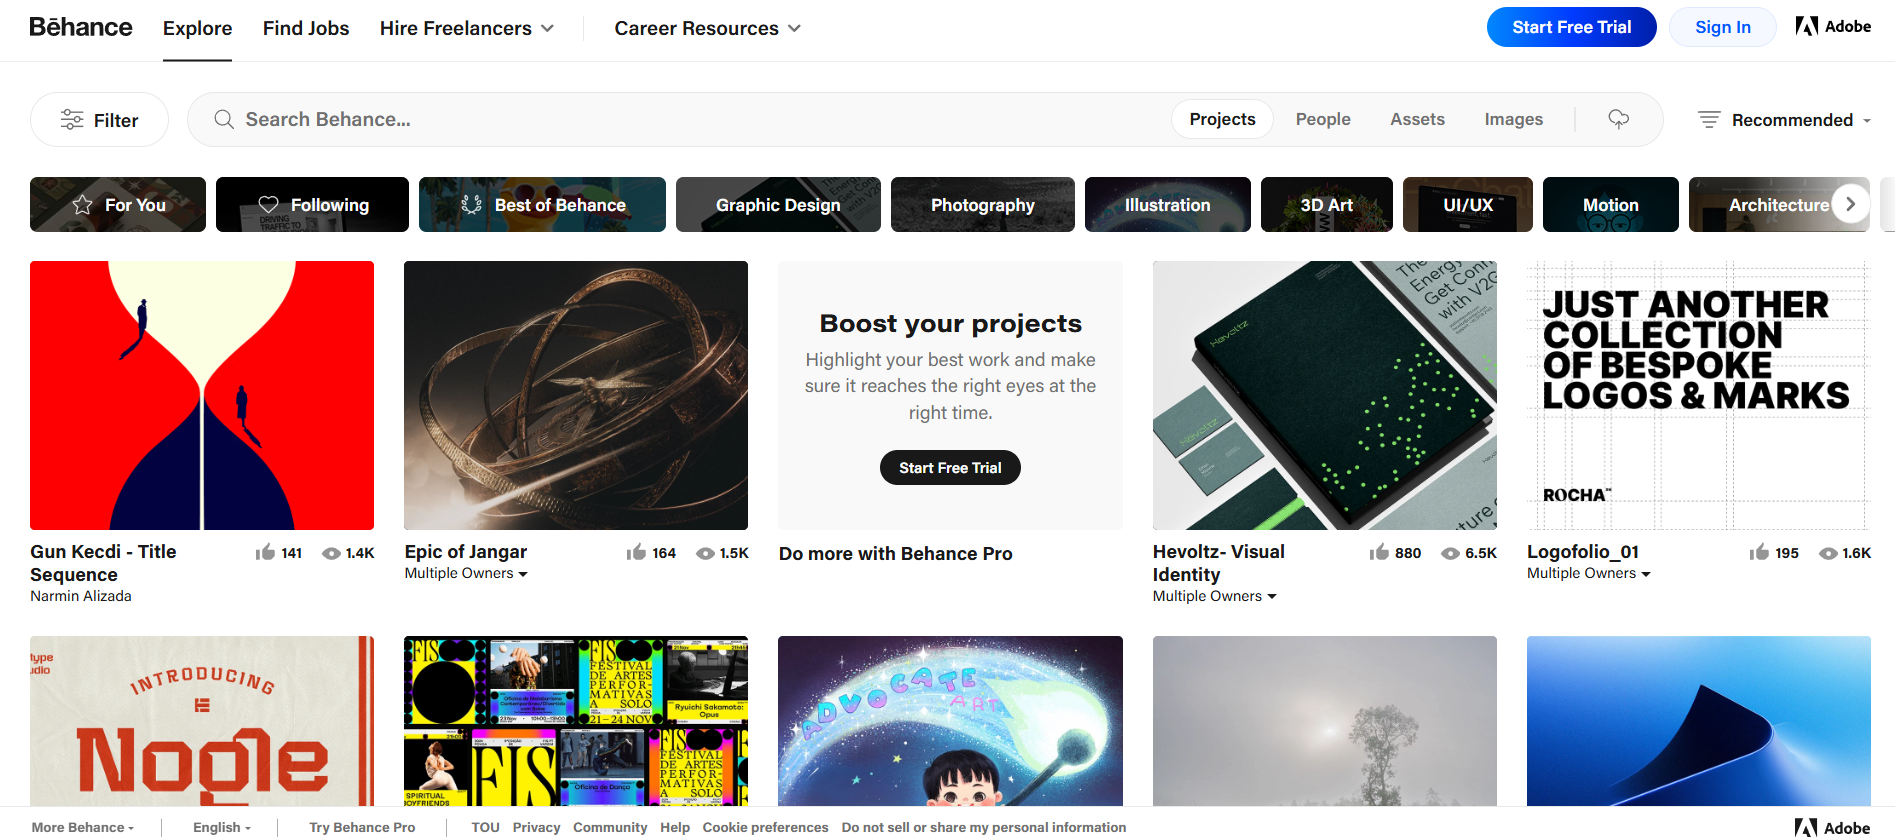1895x837 pixels.
Task: Open Hevoltz Visual Identity thumbnail
Action: [1325, 395]
